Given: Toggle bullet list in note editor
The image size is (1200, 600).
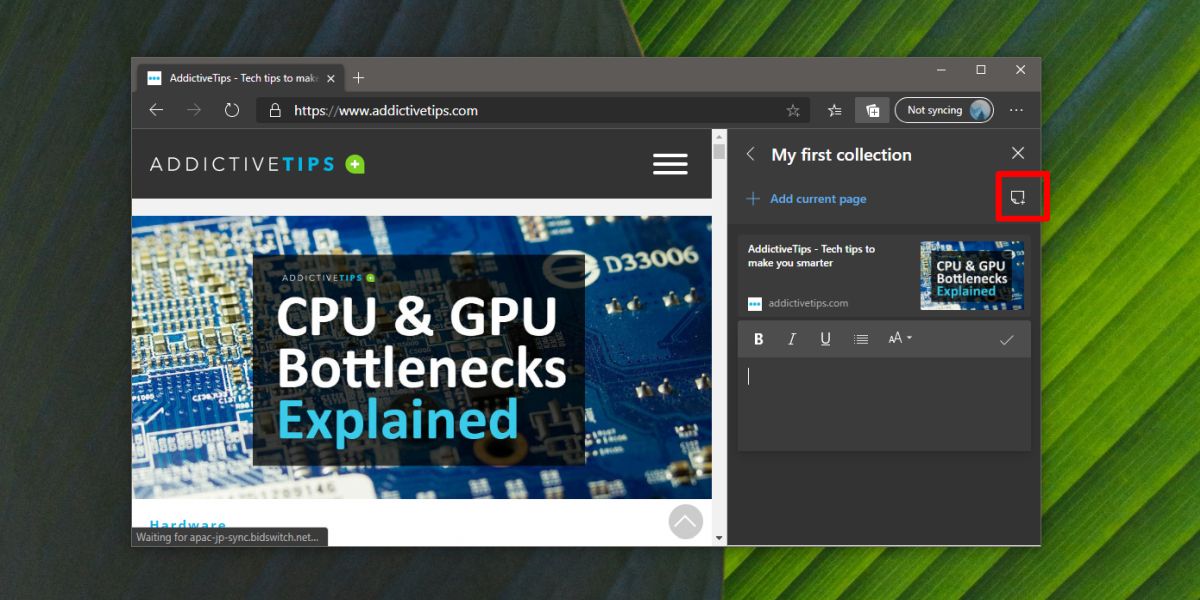Looking at the screenshot, I should click(x=861, y=340).
